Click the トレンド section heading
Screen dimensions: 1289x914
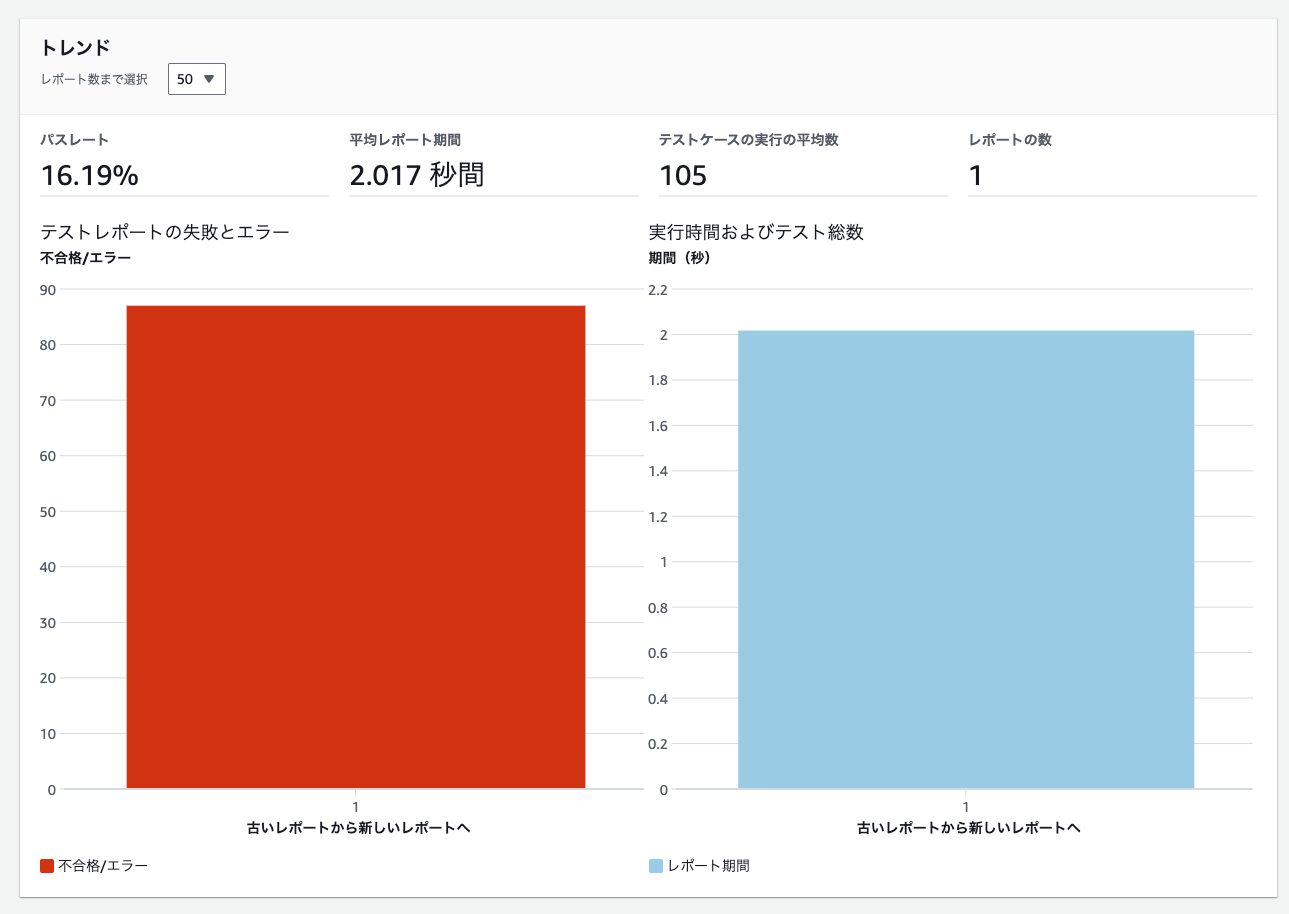75,47
